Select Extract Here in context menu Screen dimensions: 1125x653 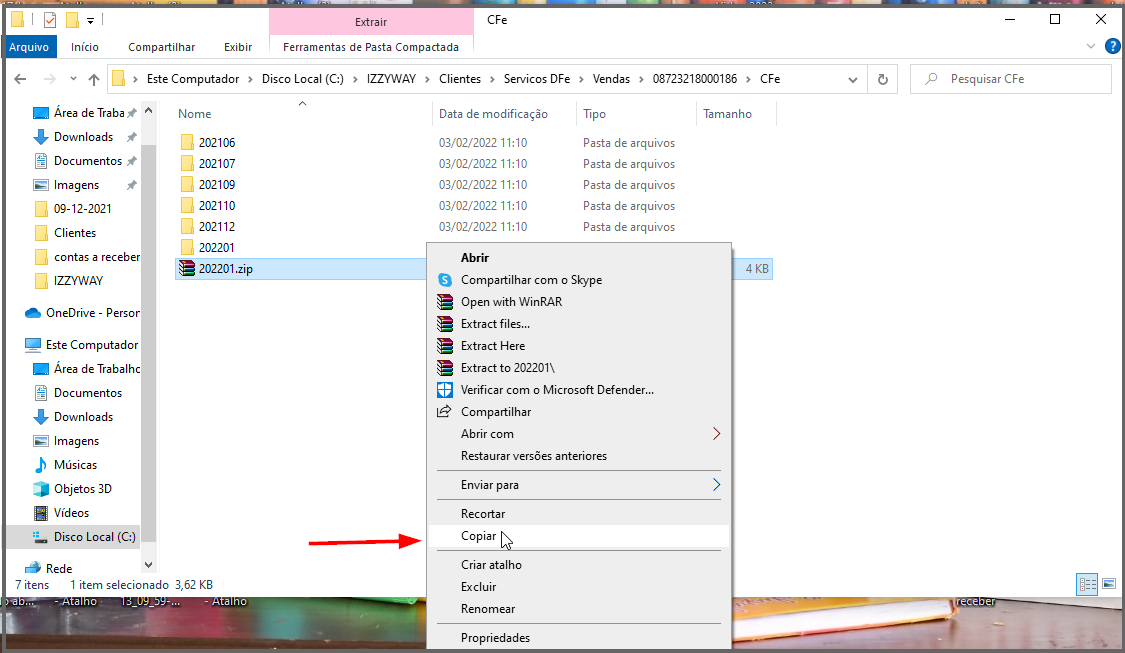coord(492,346)
